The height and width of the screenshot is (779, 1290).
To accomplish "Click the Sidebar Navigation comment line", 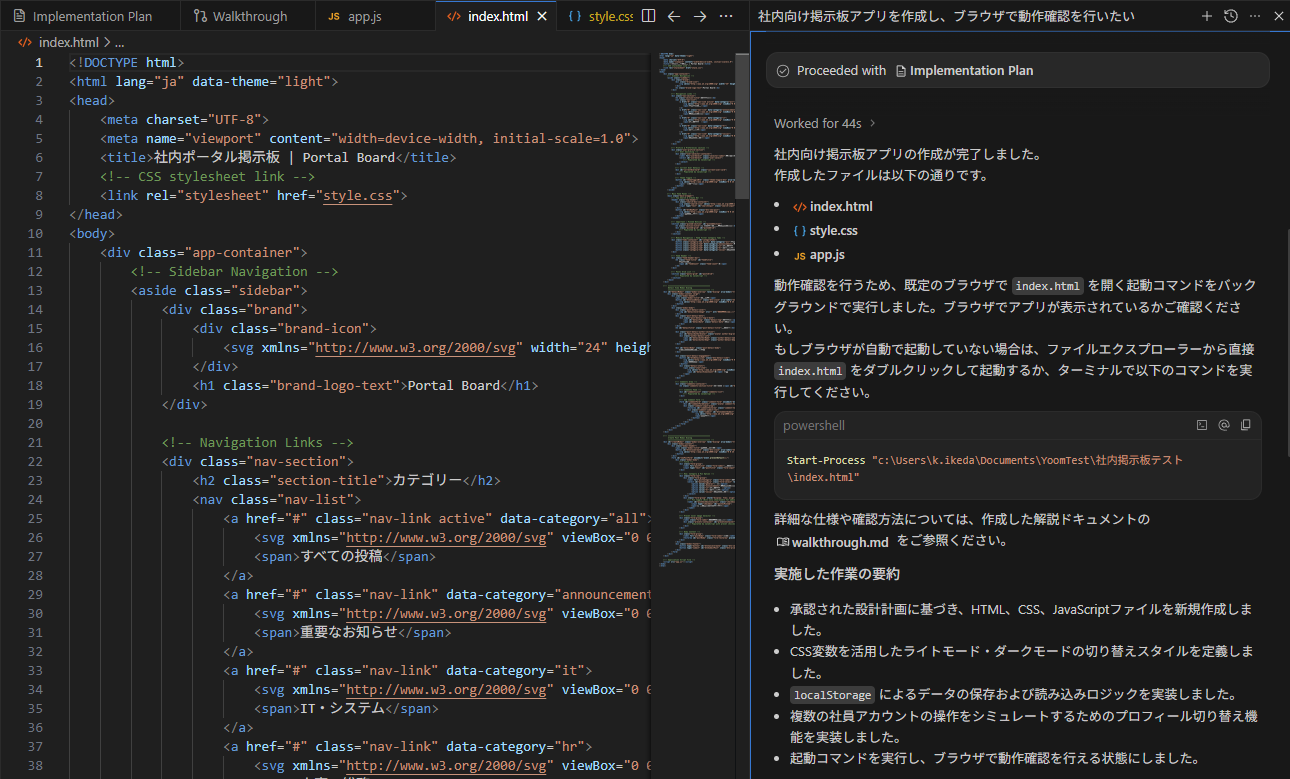I will [234, 271].
